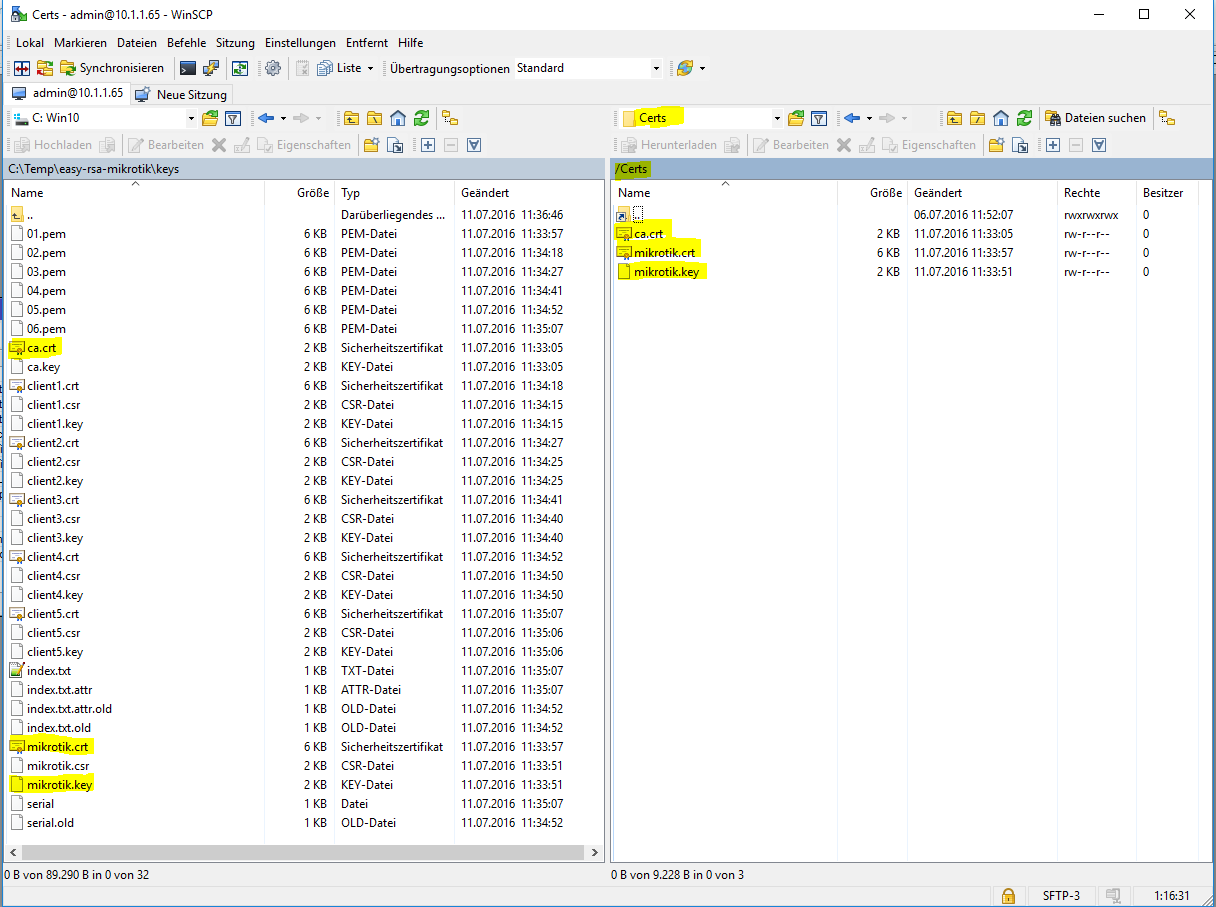Click the keep remote directory updated icon
Screen dimensions: 1216x907
click(x=240, y=68)
